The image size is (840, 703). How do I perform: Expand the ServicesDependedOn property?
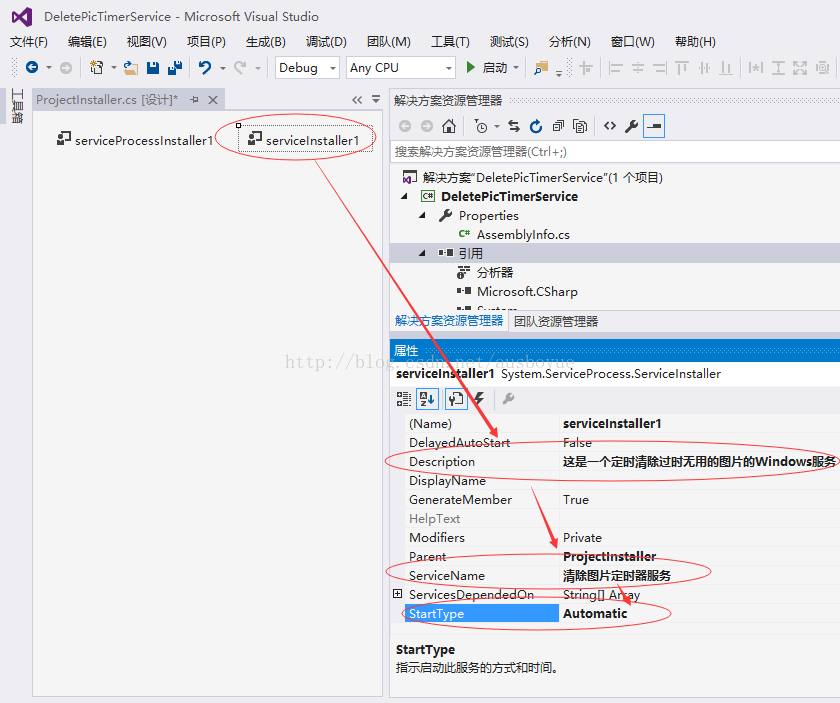pyautogui.click(x=397, y=594)
